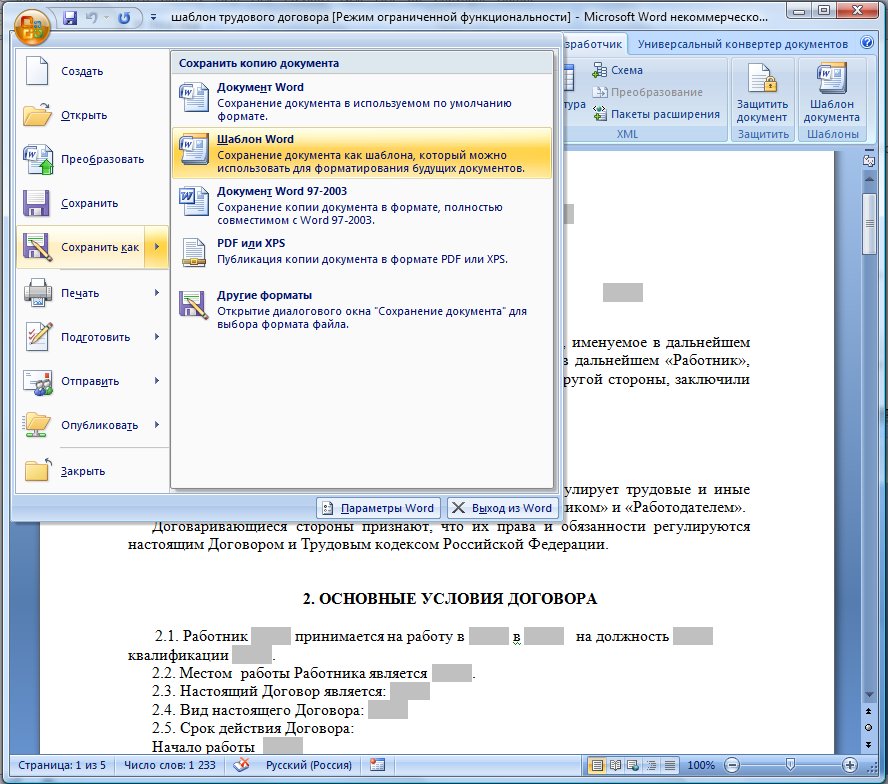Click the macro recording status bar icon
888x784 pixels.
pos(377,765)
